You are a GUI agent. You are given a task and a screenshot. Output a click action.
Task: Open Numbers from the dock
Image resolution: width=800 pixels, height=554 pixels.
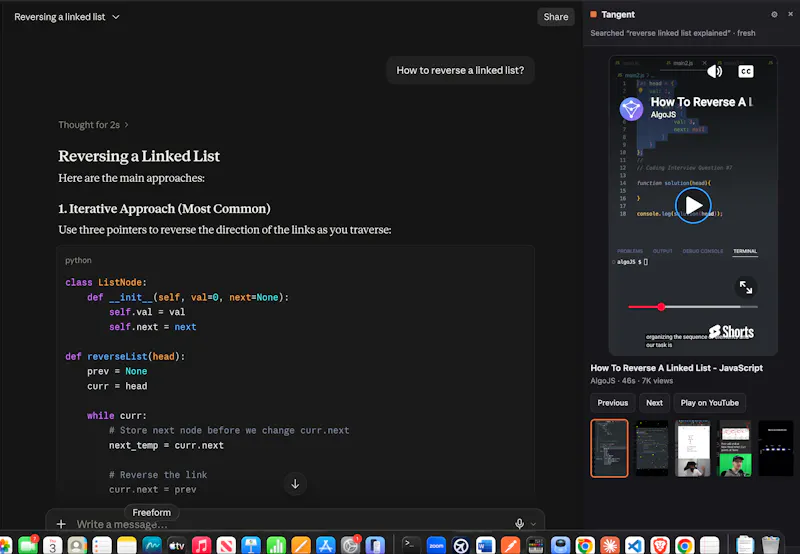point(276,545)
